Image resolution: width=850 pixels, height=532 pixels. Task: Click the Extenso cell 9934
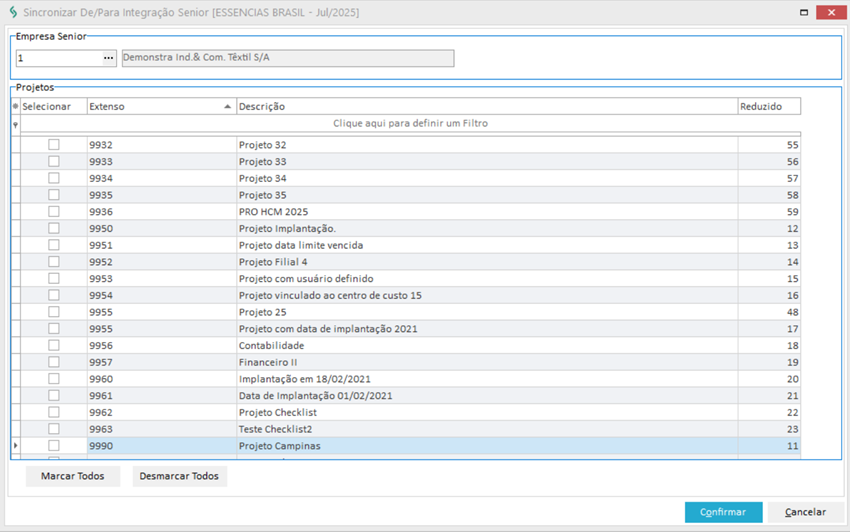162,178
